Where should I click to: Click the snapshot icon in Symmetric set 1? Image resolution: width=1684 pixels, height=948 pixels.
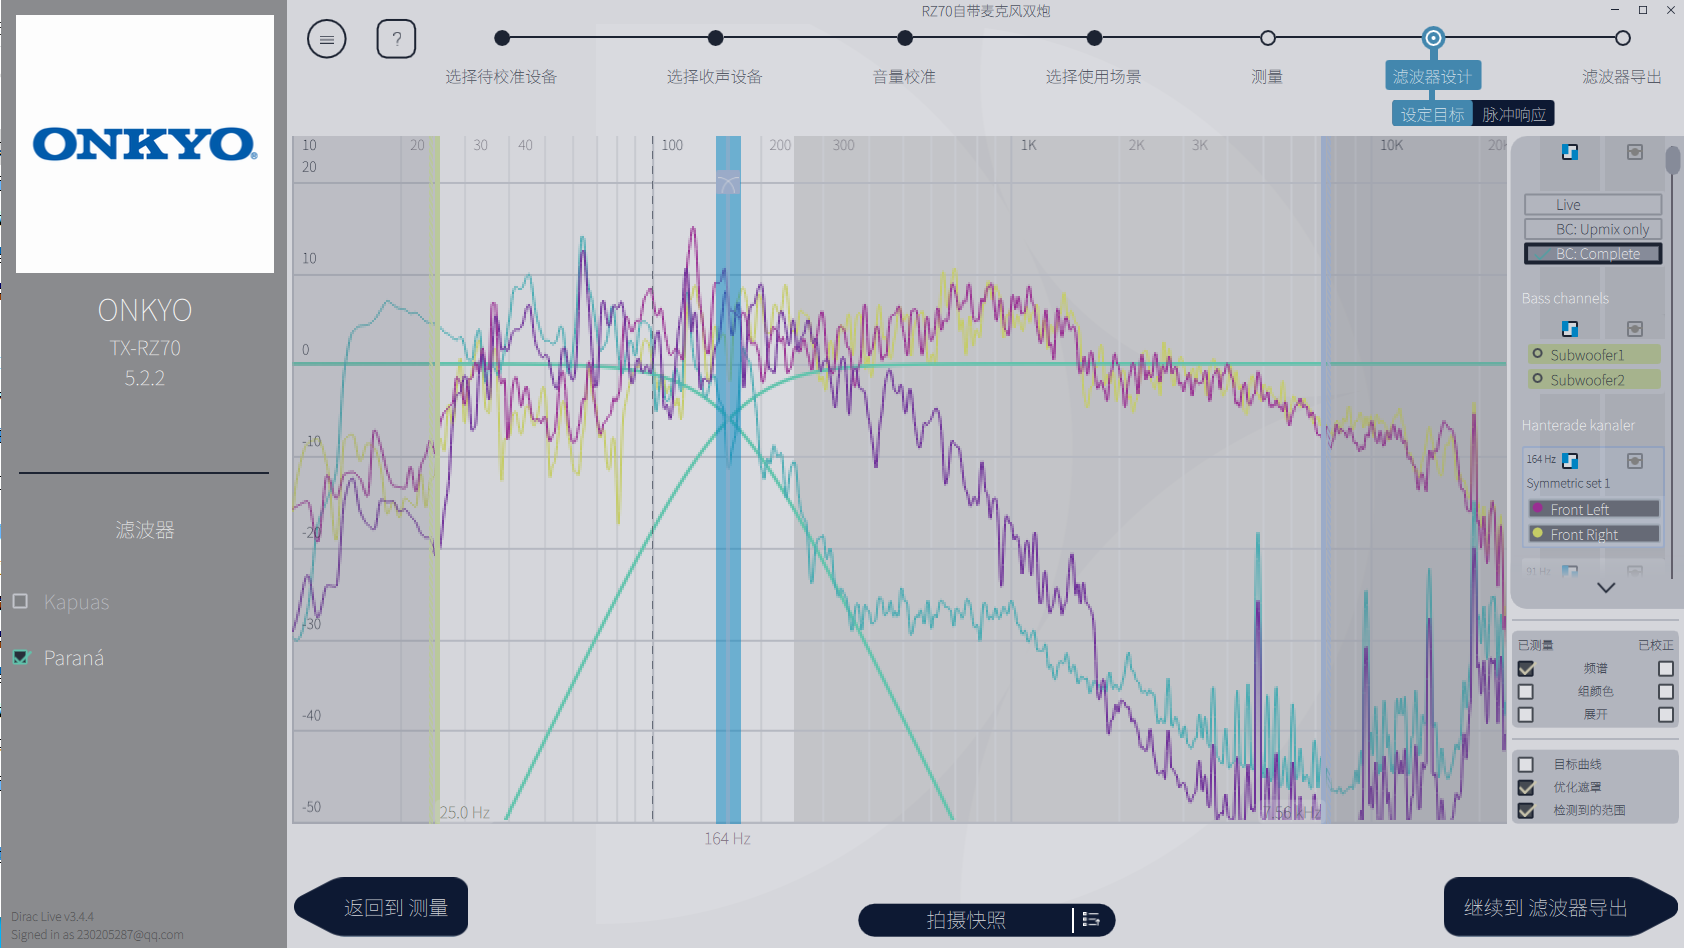[1634, 460]
